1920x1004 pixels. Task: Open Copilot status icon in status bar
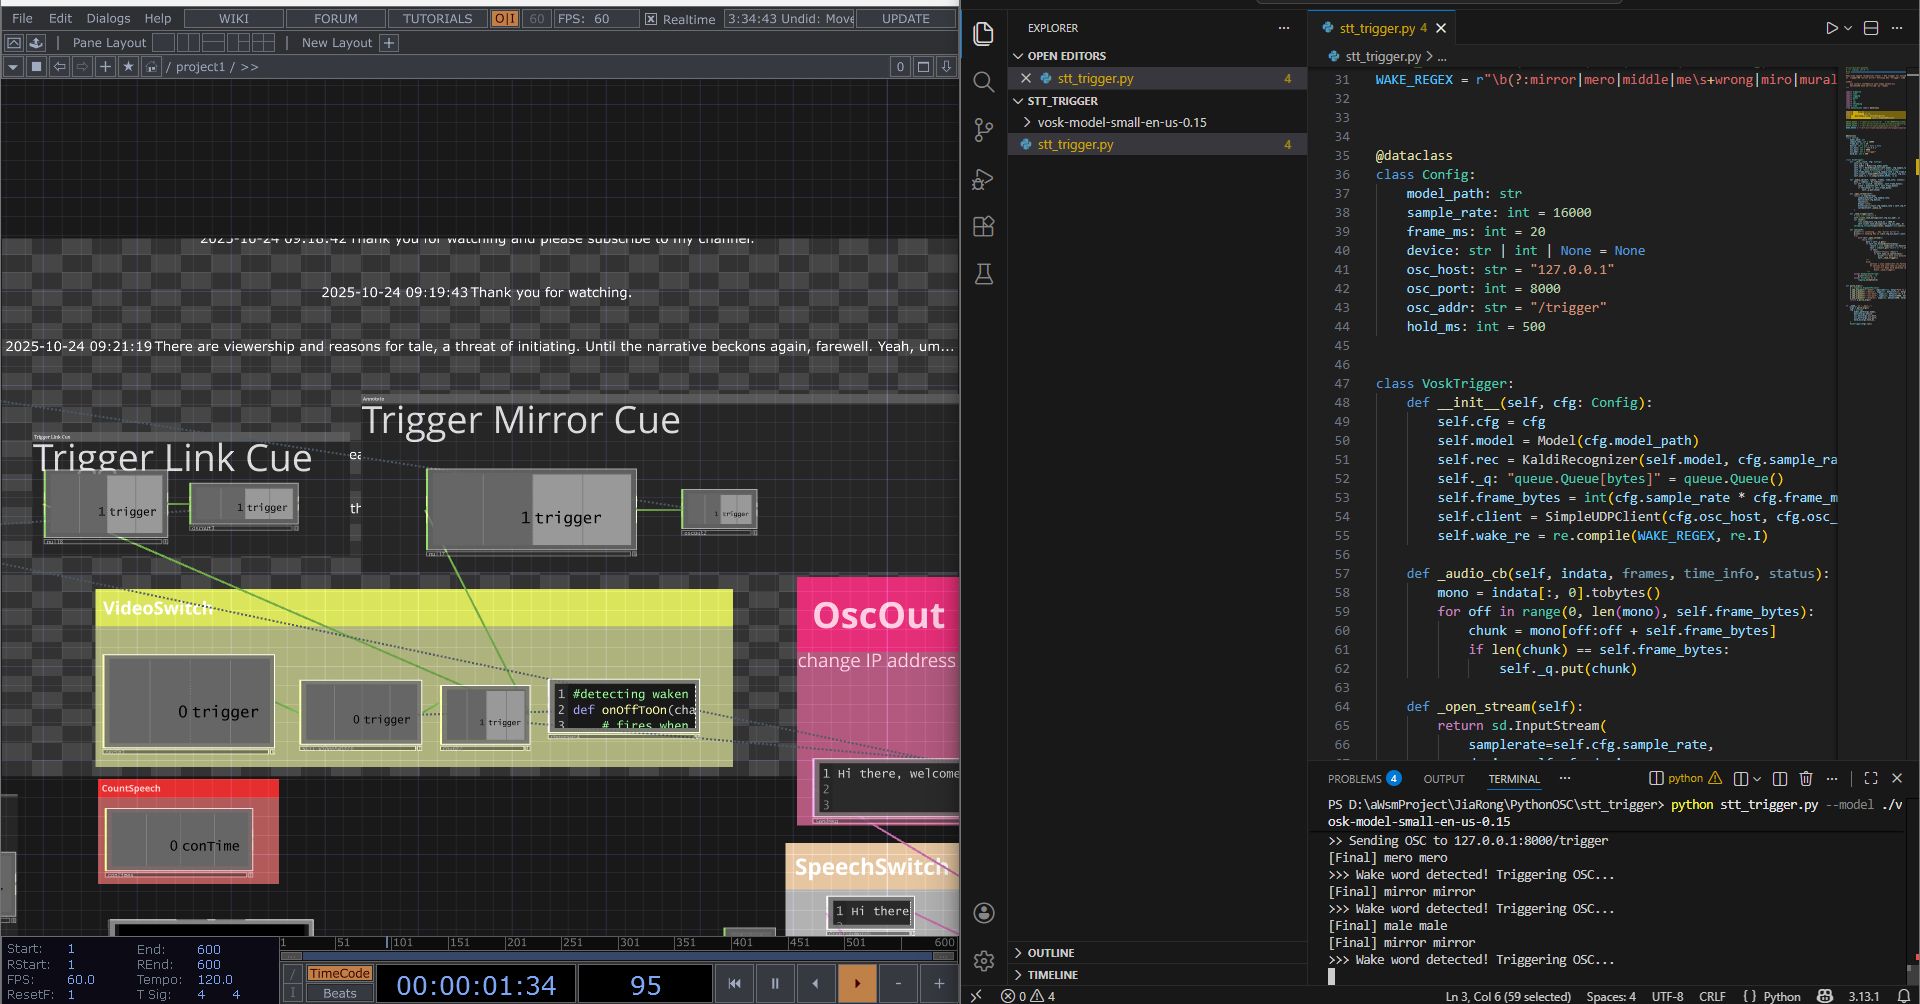pyautogui.click(x=1825, y=996)
